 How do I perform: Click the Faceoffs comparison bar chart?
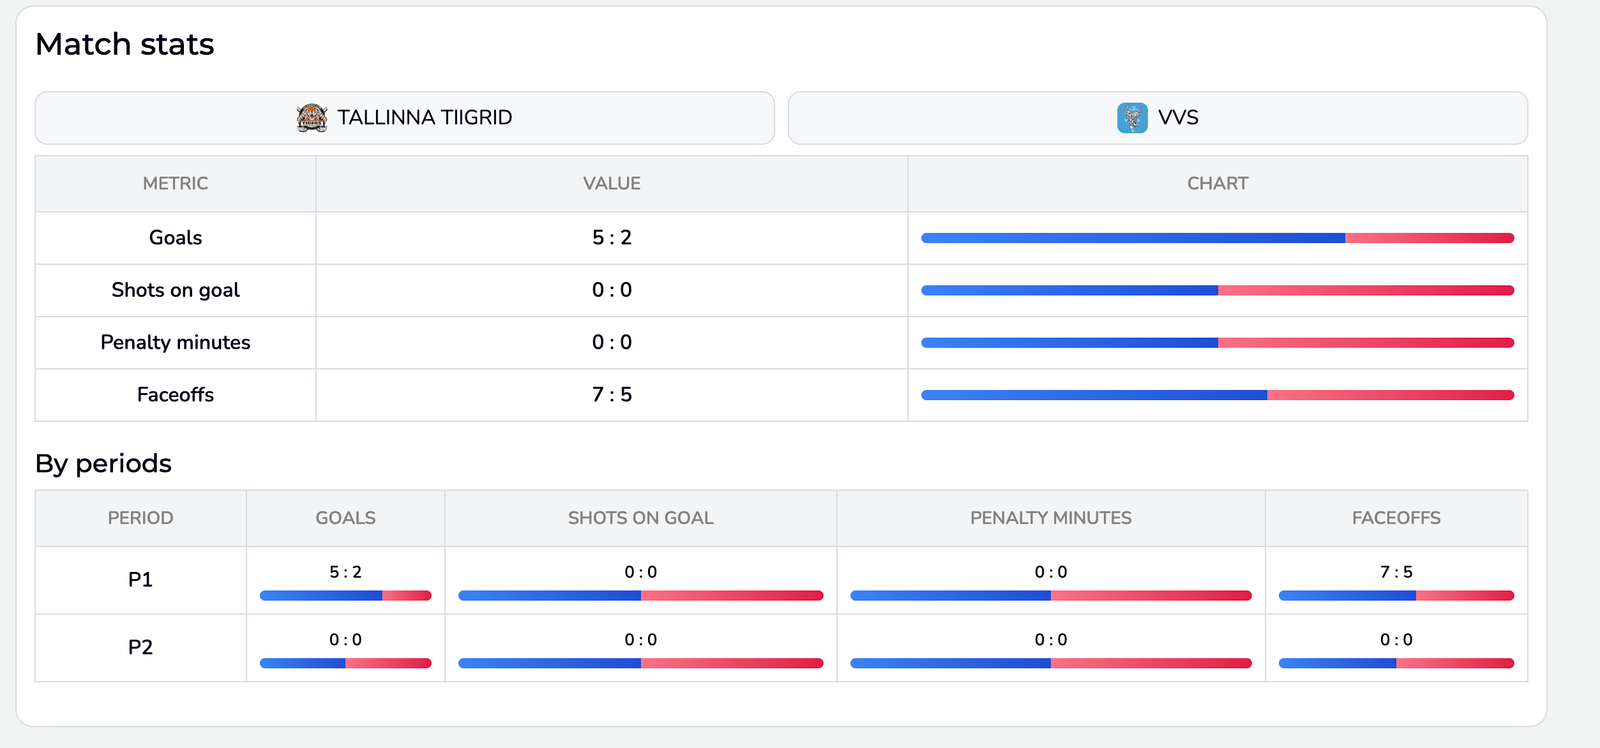[x=1216, y=394]
